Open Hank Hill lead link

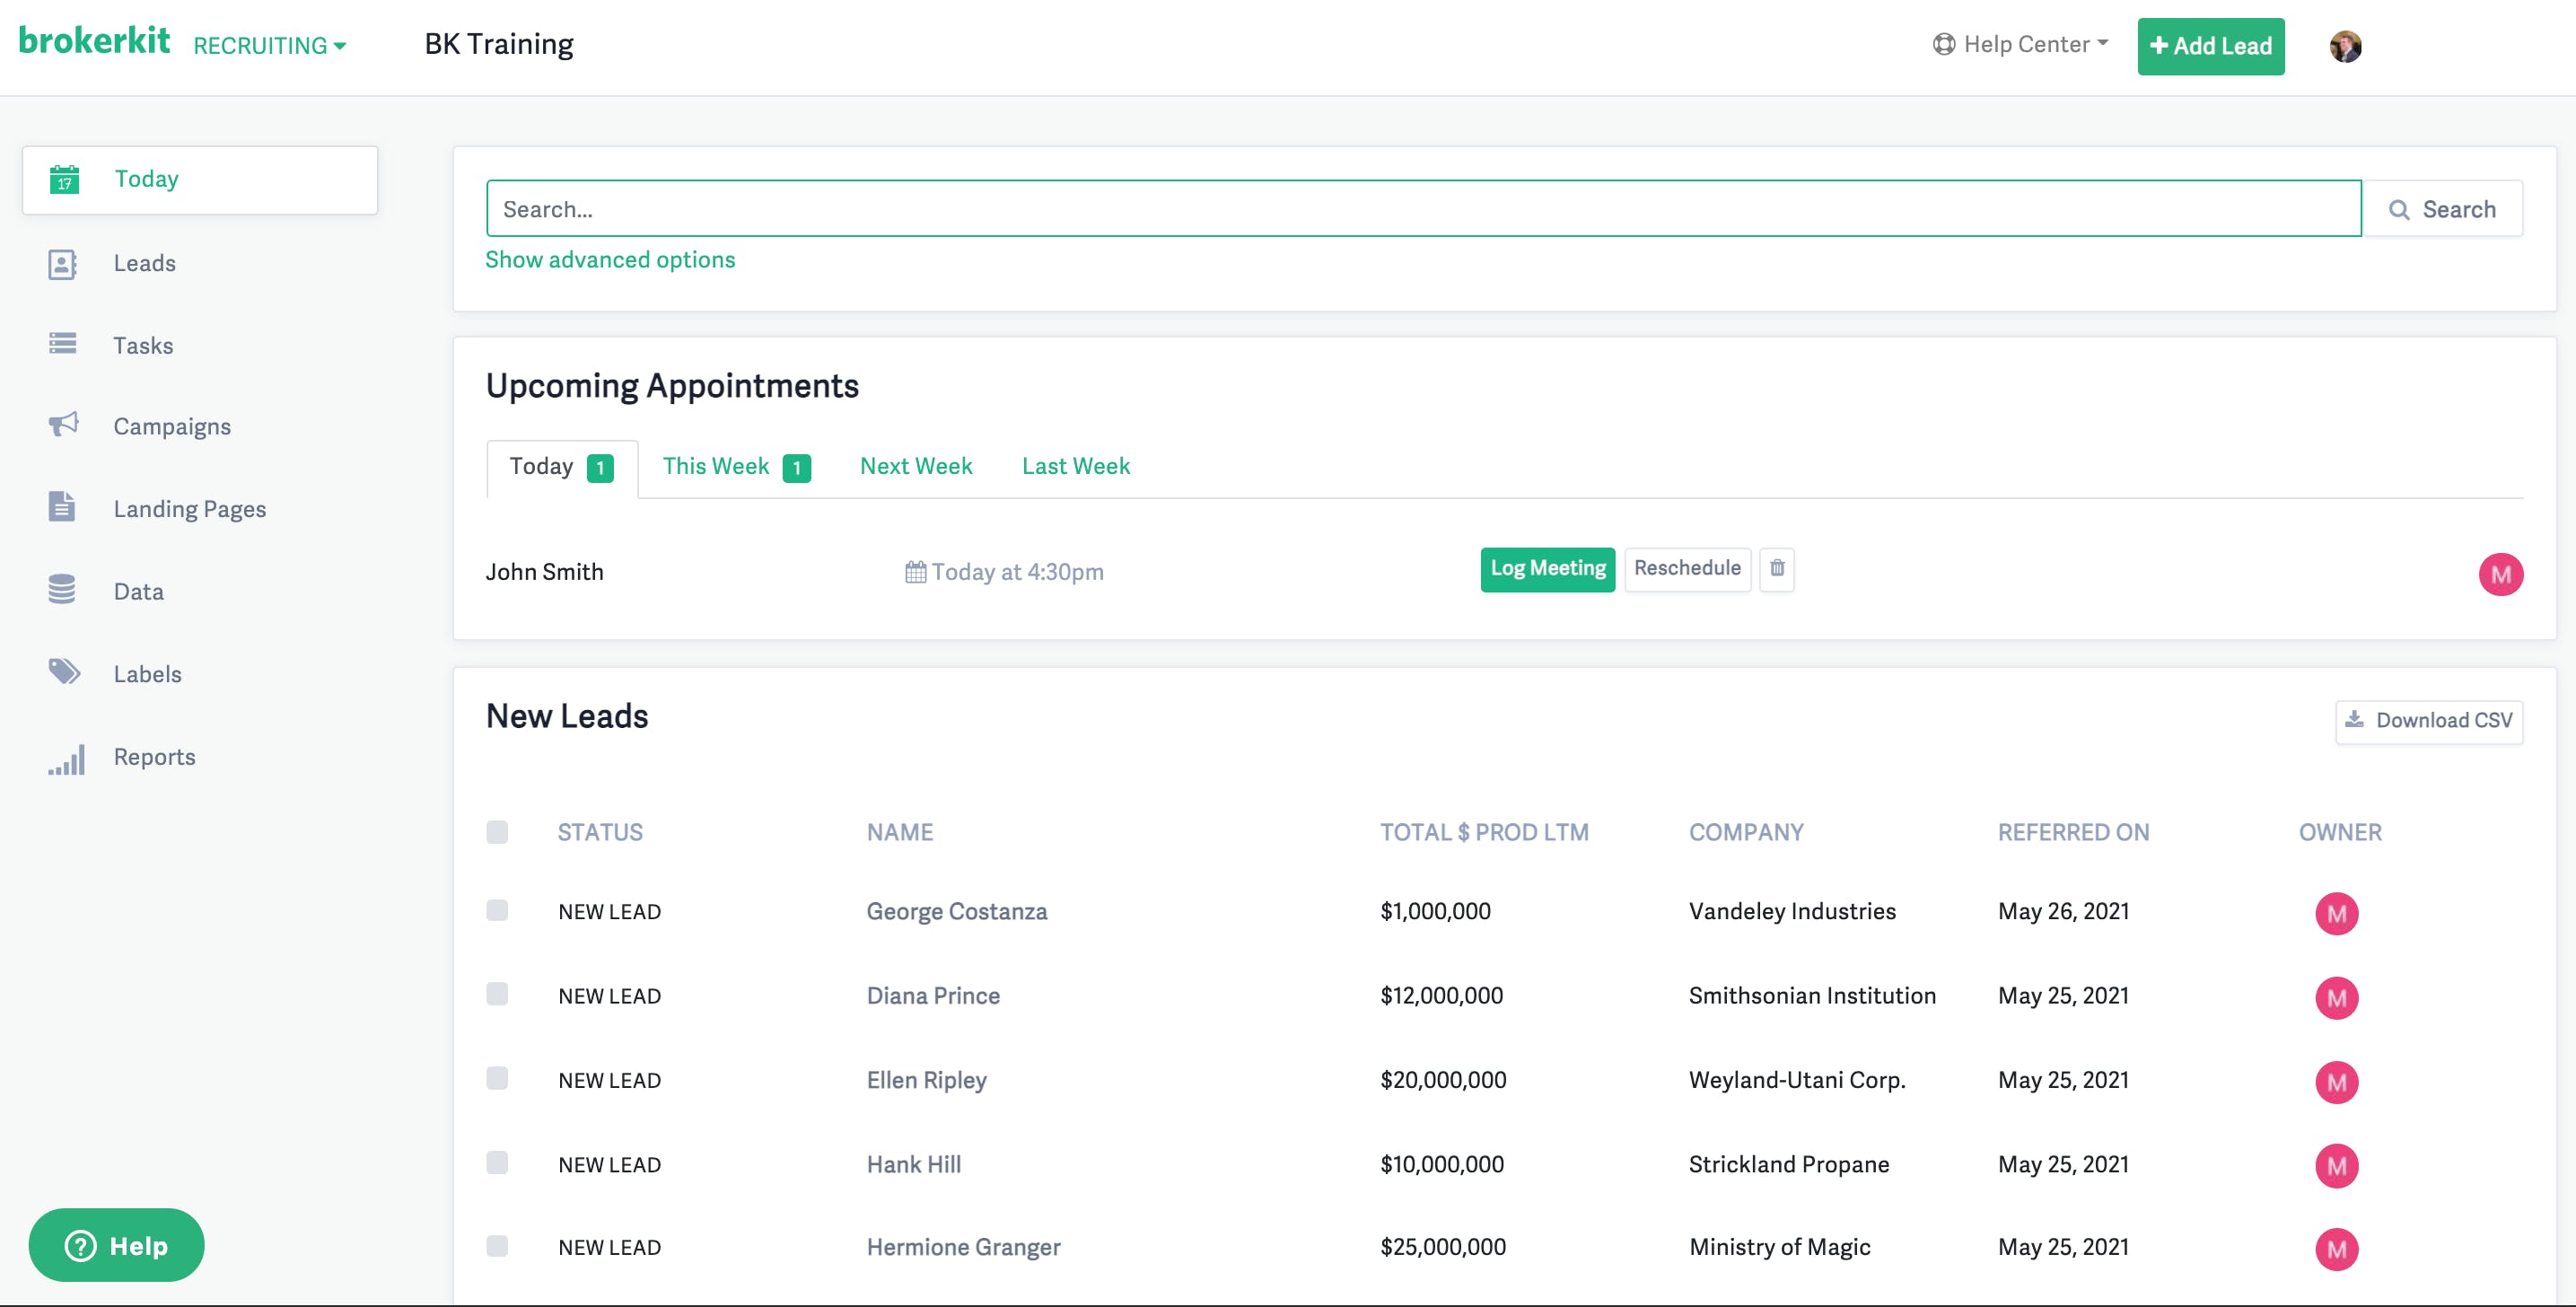pos(913,1165)
